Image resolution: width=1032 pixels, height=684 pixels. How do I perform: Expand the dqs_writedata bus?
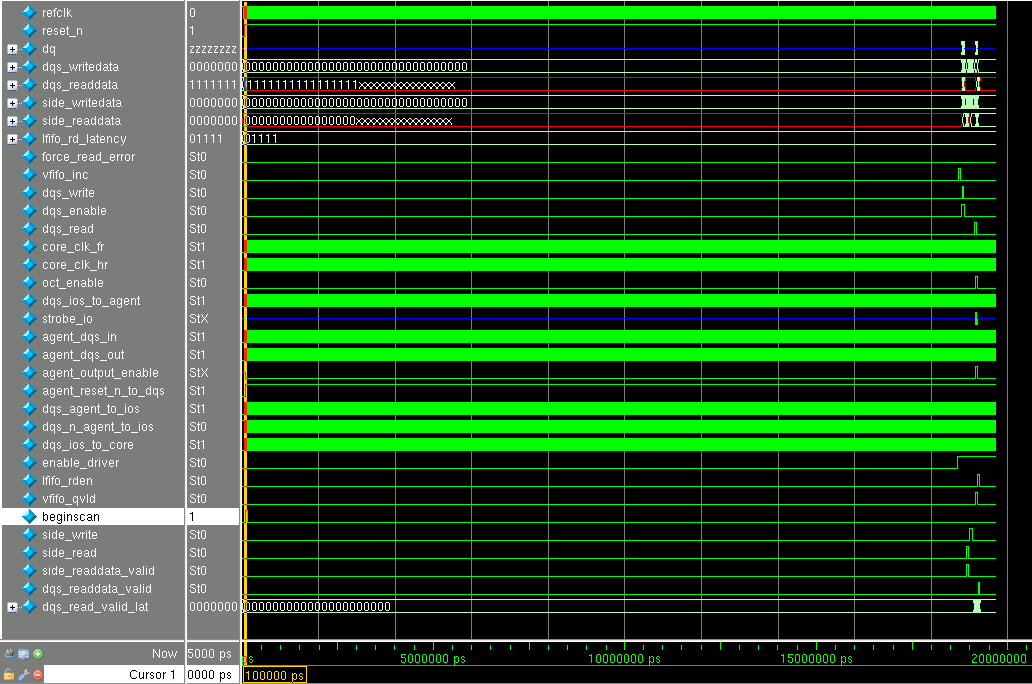(12, 67)
